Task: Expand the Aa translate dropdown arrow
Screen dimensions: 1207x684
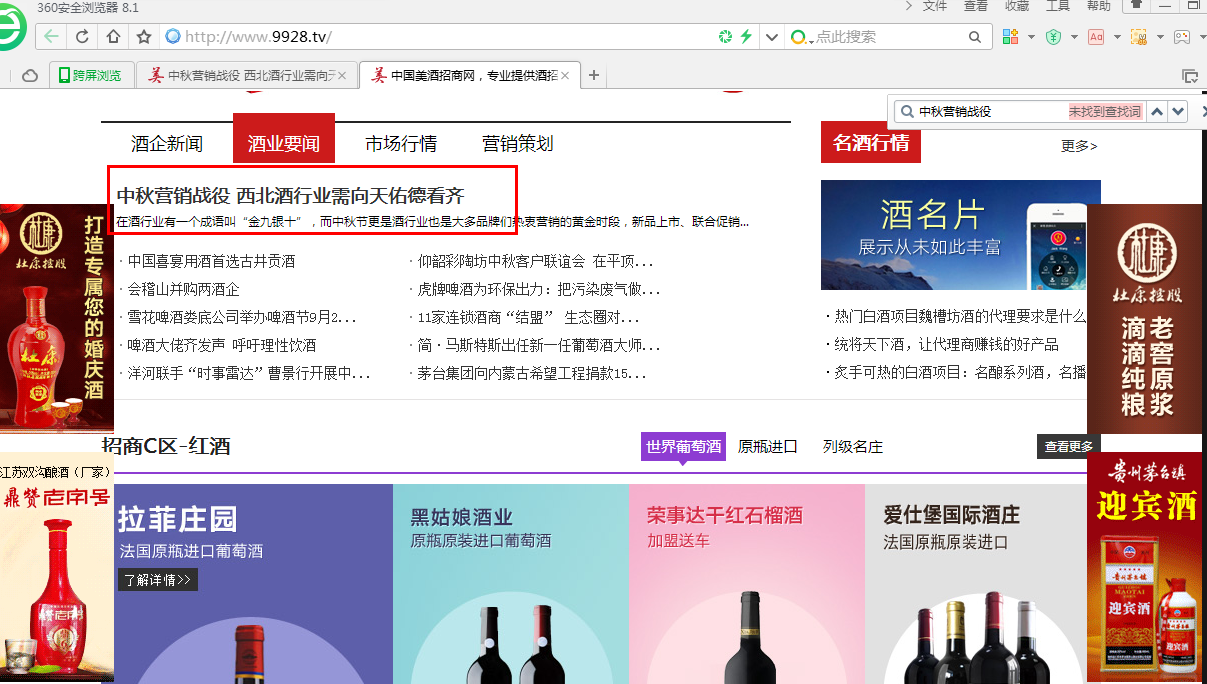Action: [1117, 37]
